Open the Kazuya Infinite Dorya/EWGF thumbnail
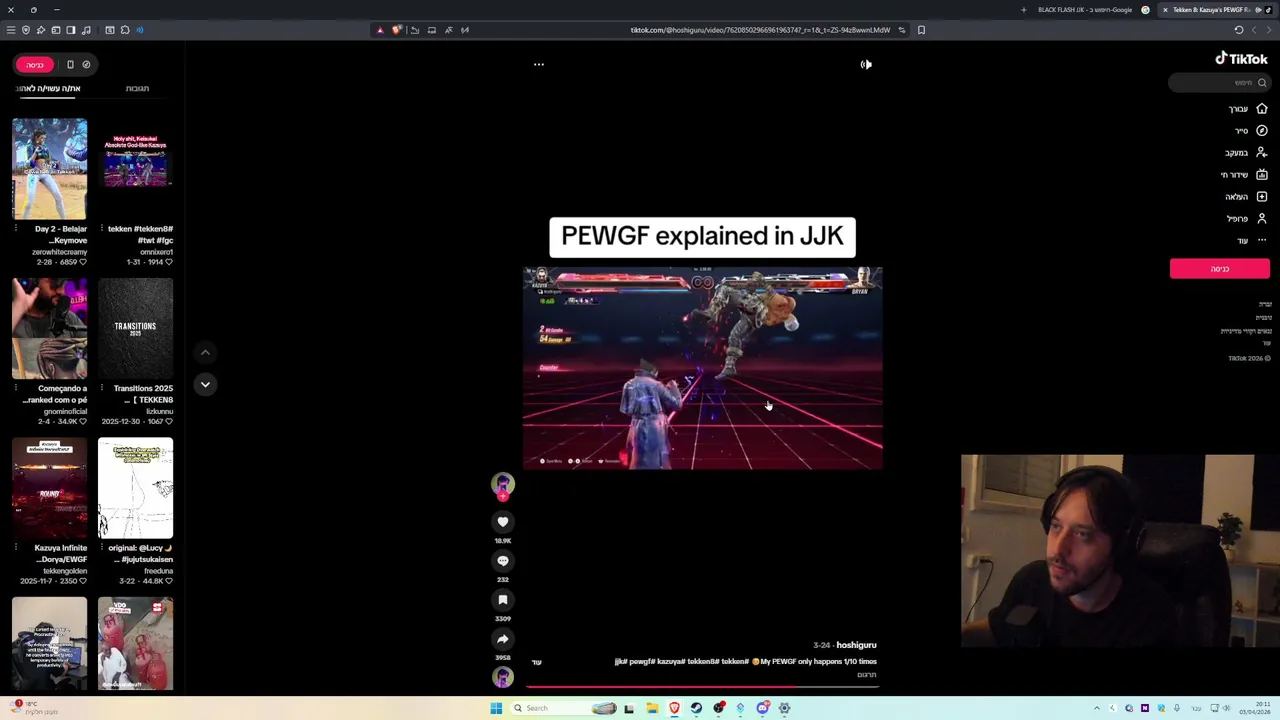Screen dimensions: 1280x720 point(50,488)
